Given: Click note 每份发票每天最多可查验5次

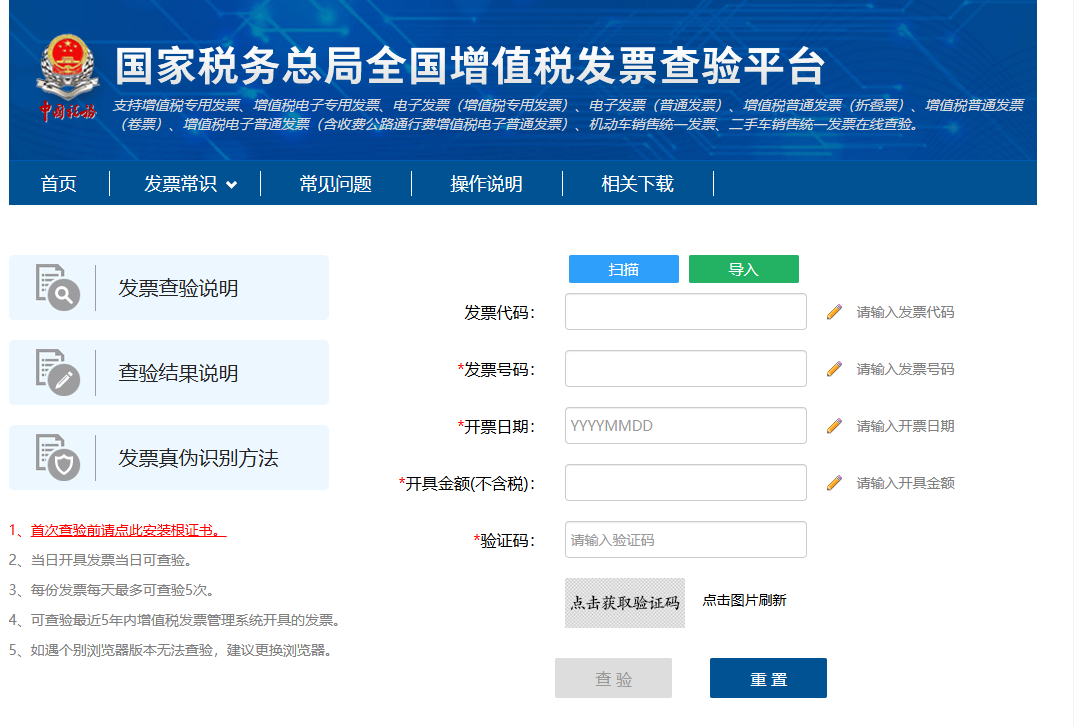Looking at the screenshot, I should [x=114, y=590].
